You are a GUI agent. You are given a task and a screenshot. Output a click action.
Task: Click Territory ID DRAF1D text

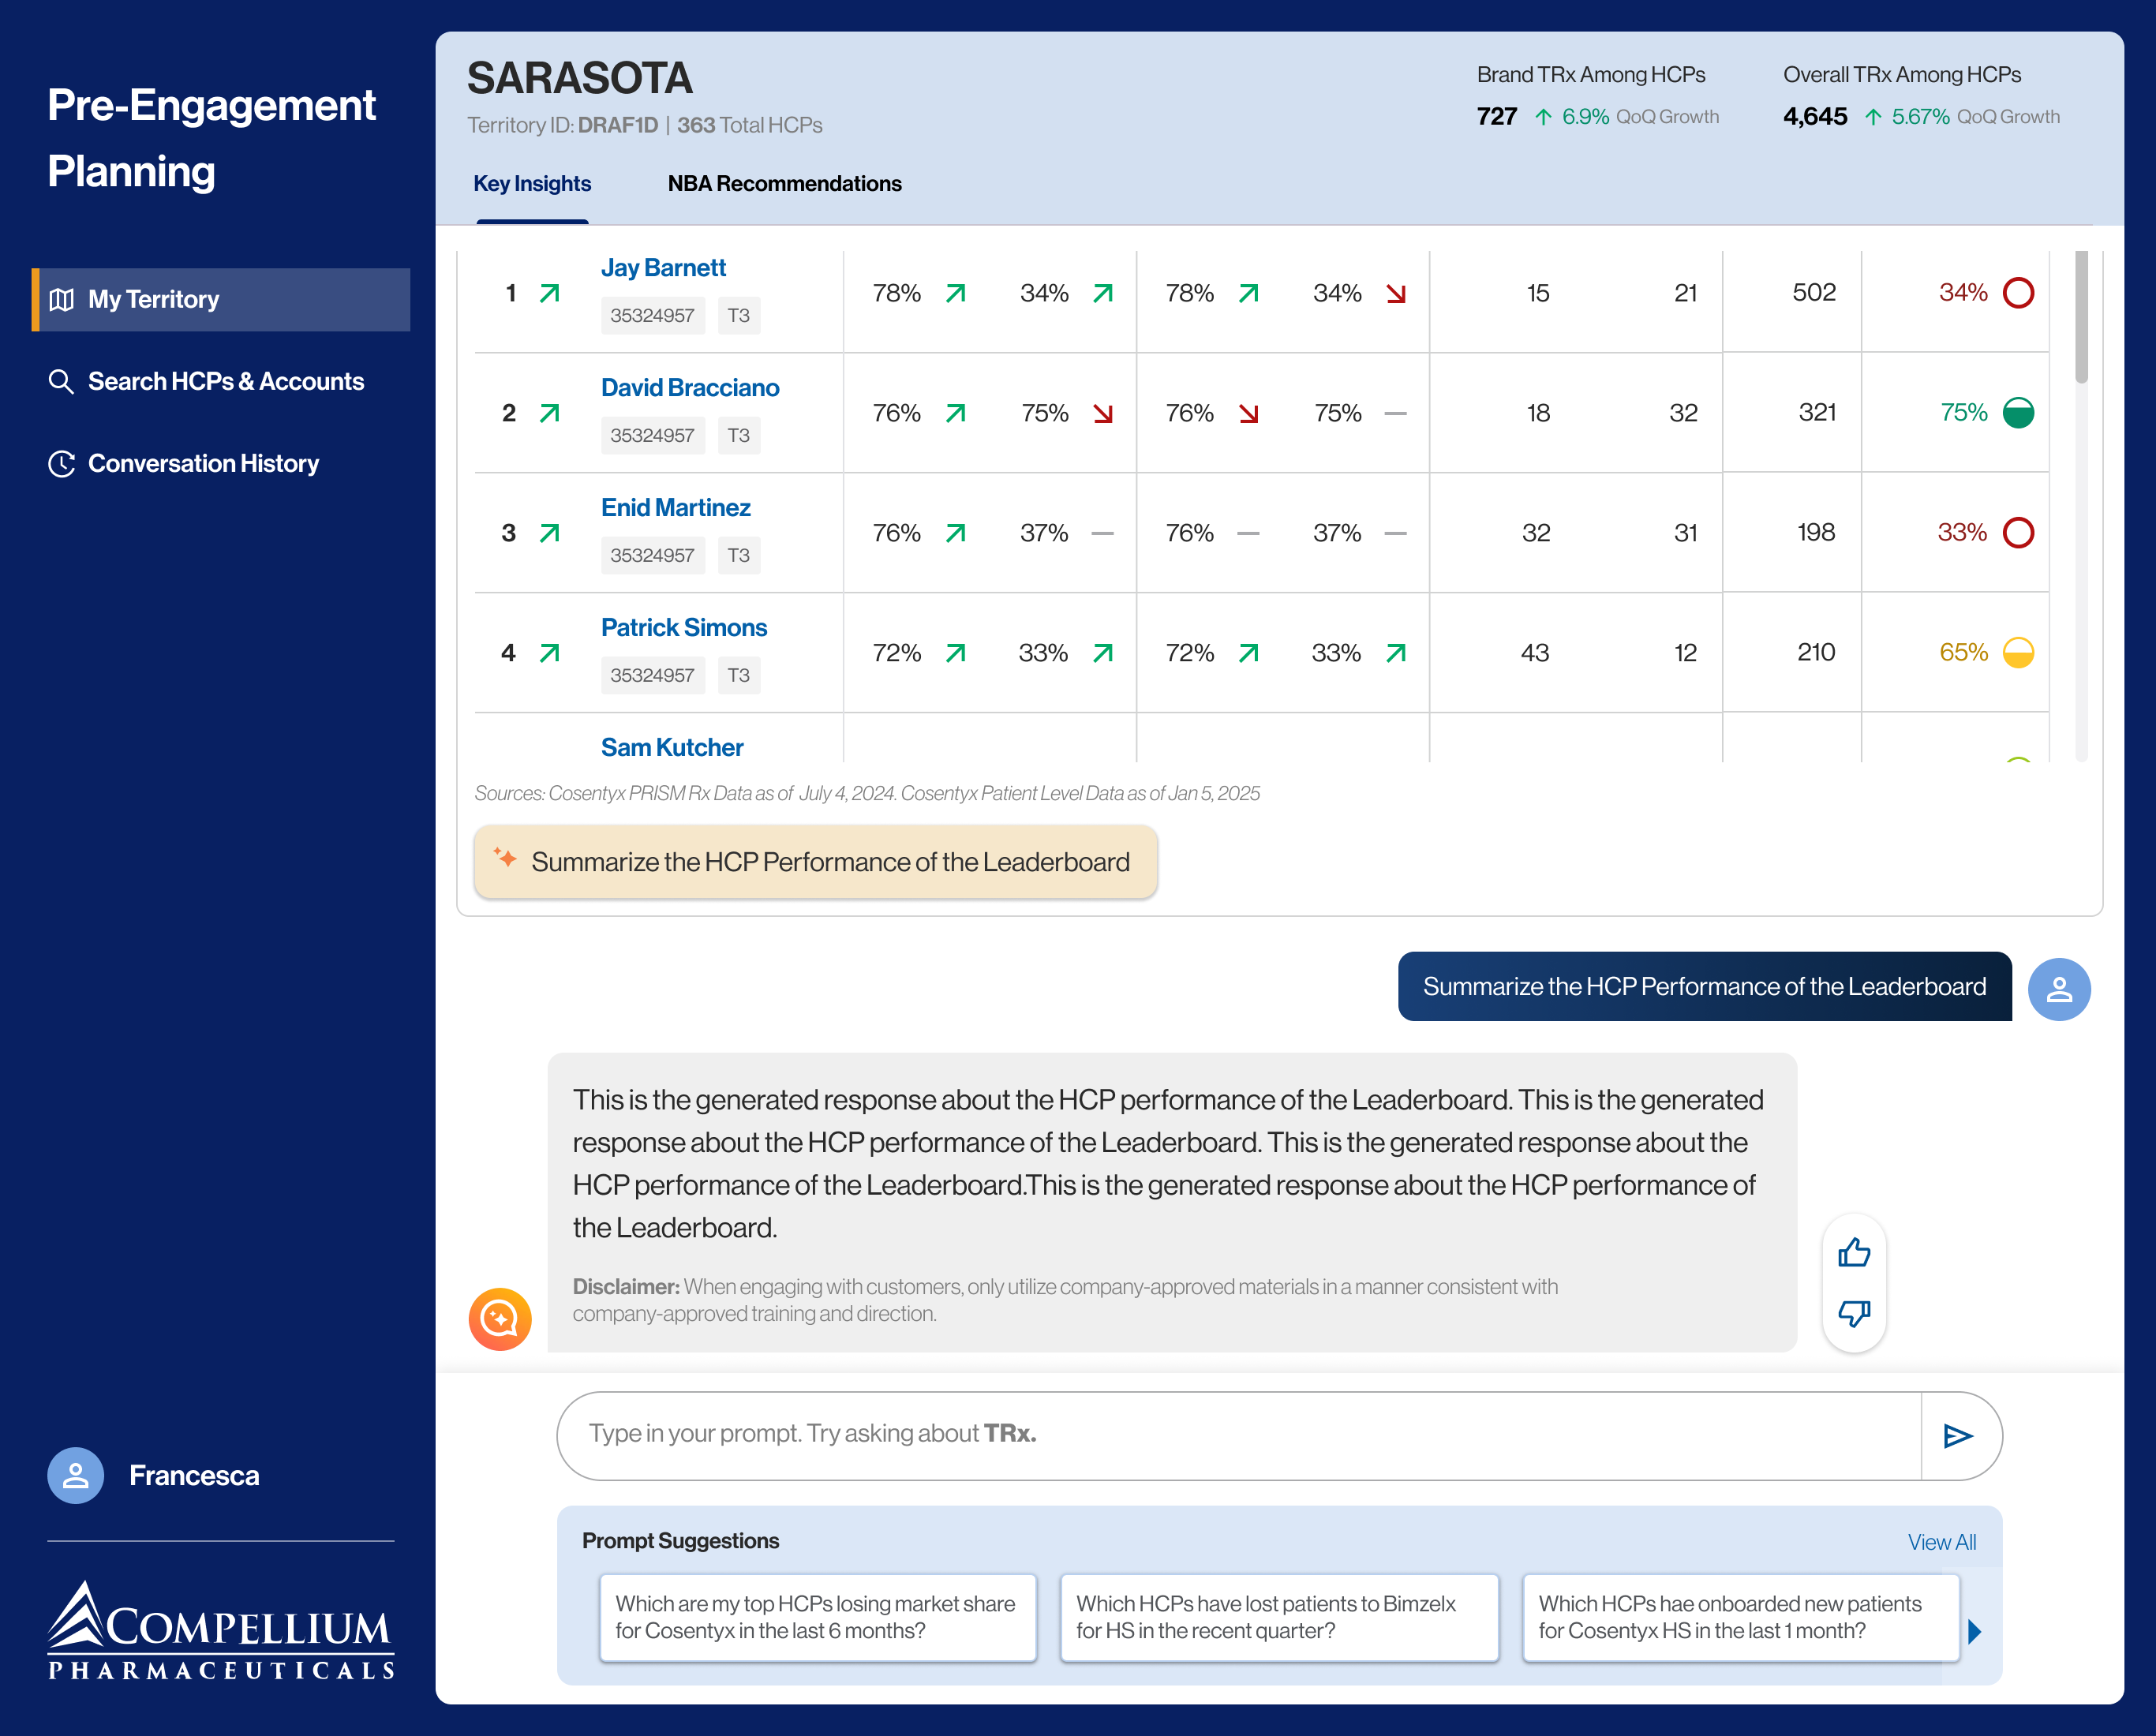click(562, 125)
